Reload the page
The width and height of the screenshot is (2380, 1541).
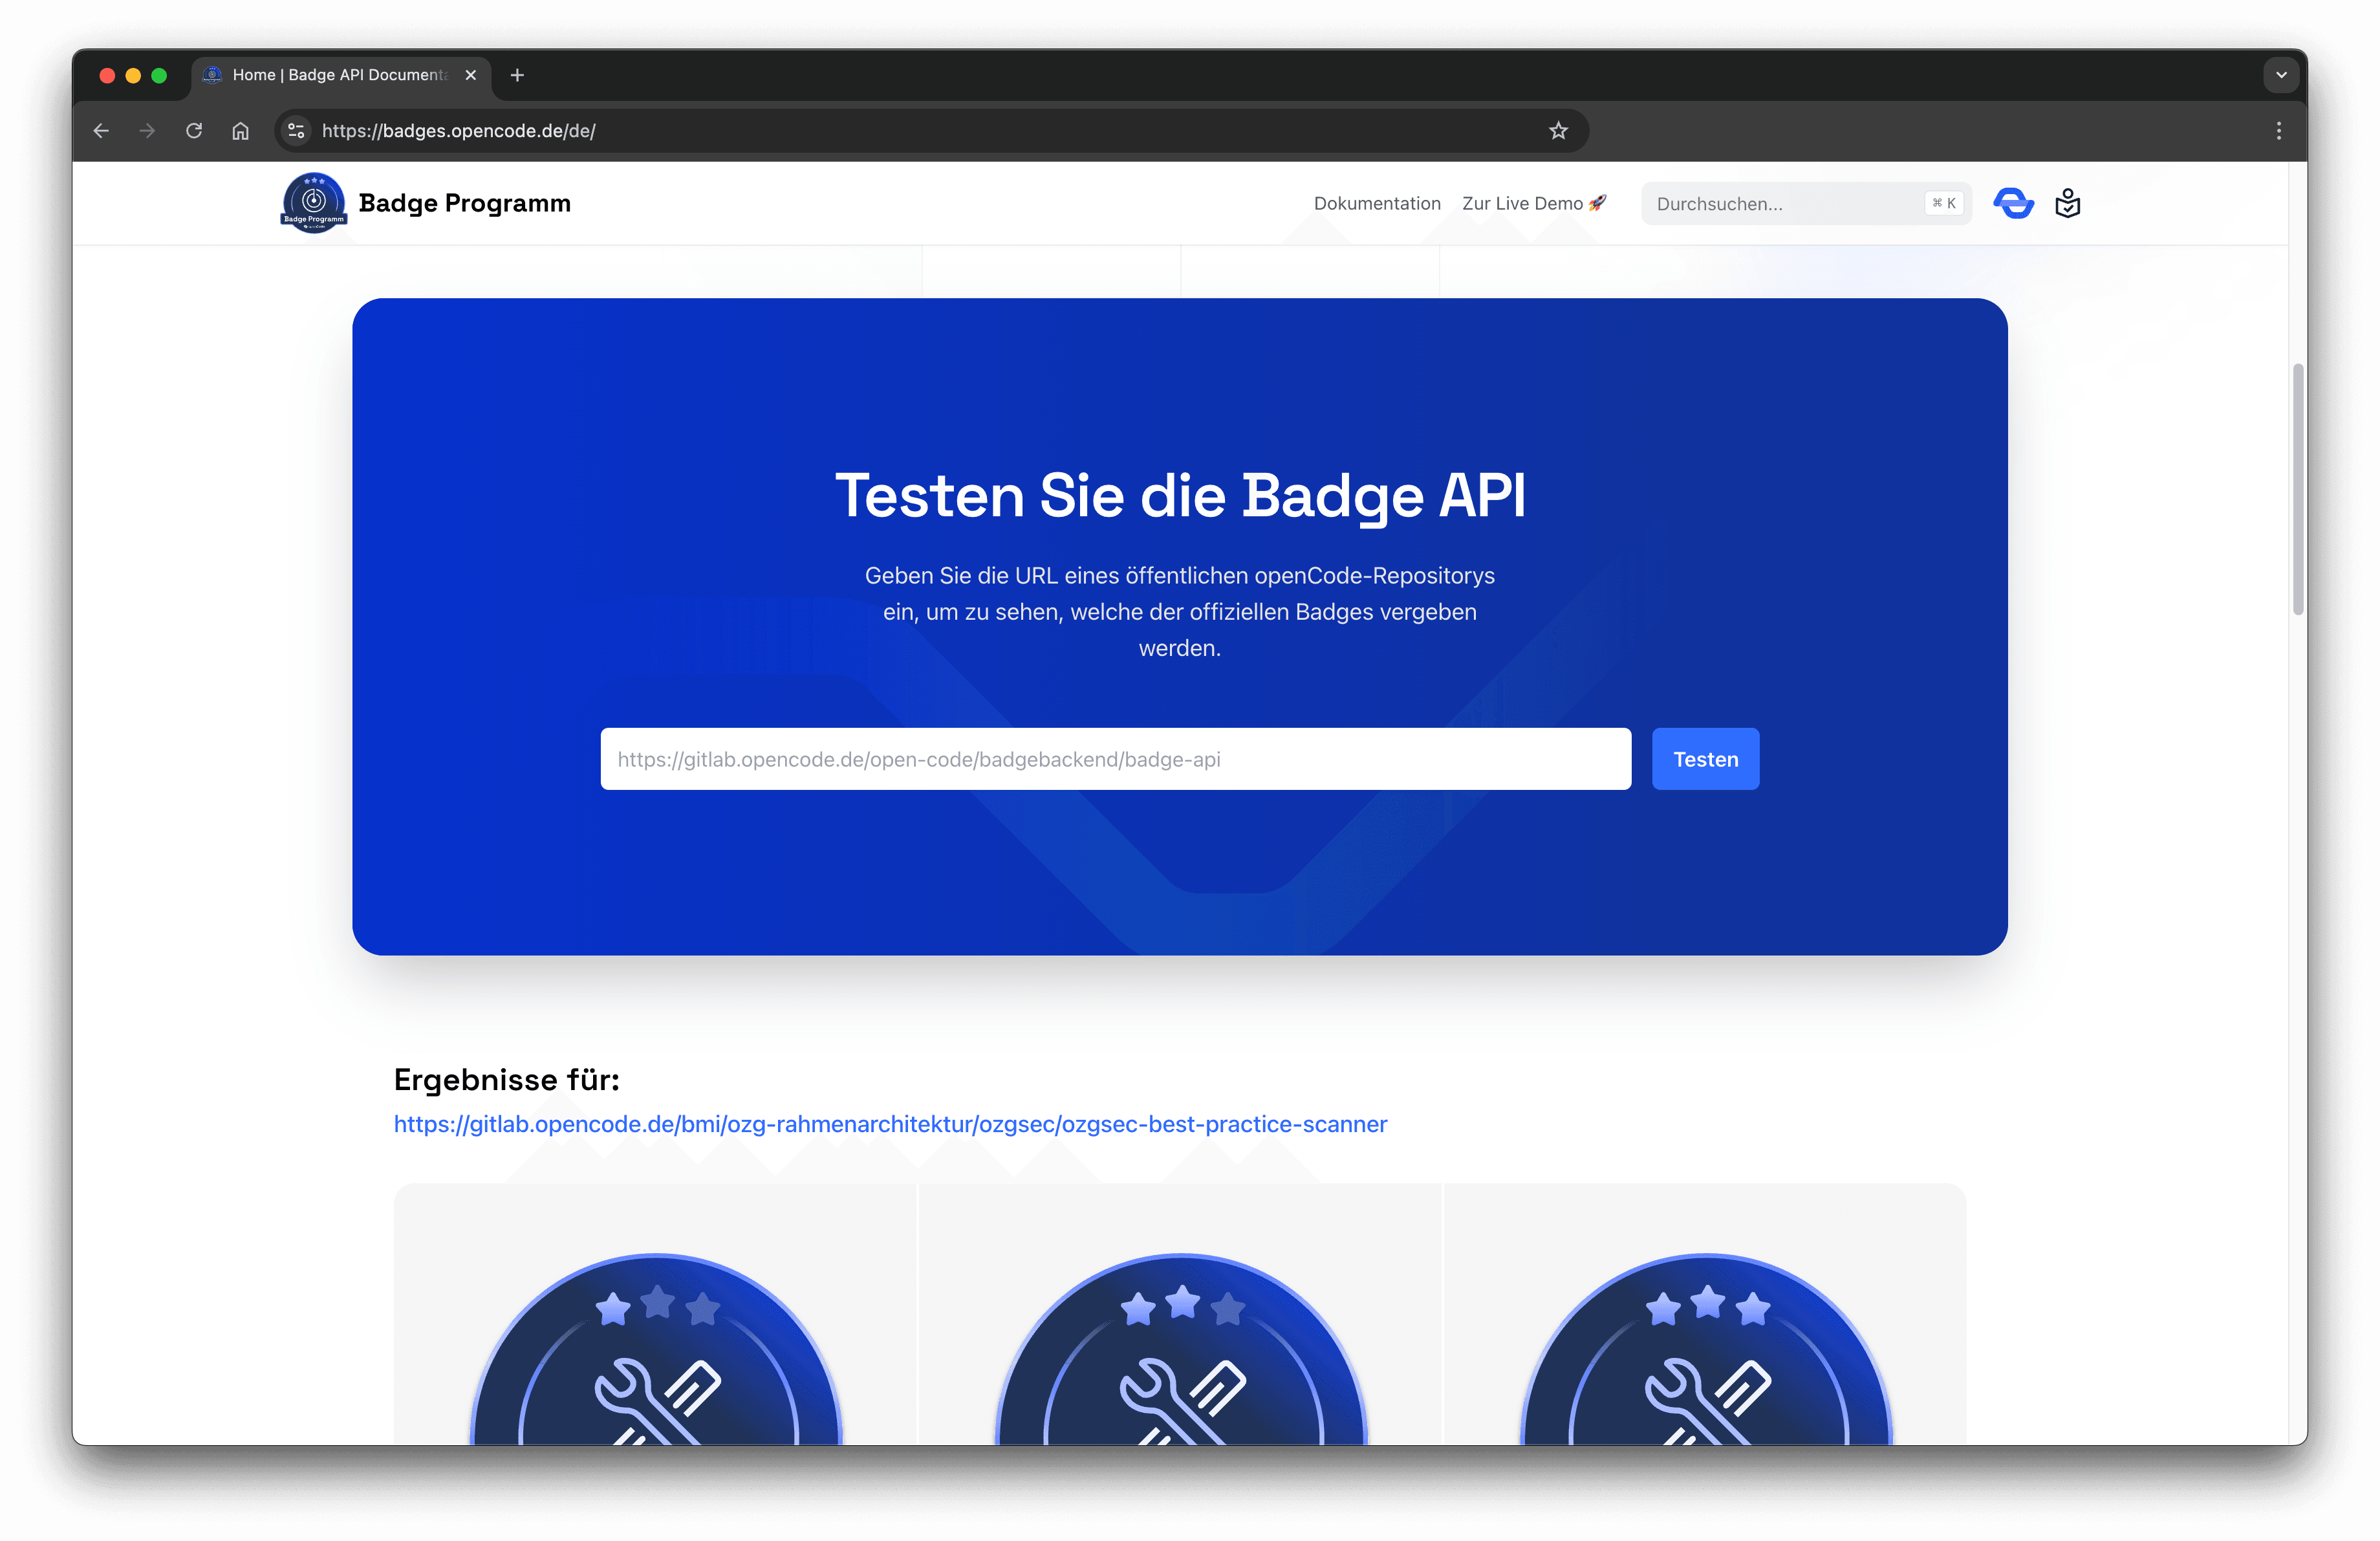pos(194,131)
